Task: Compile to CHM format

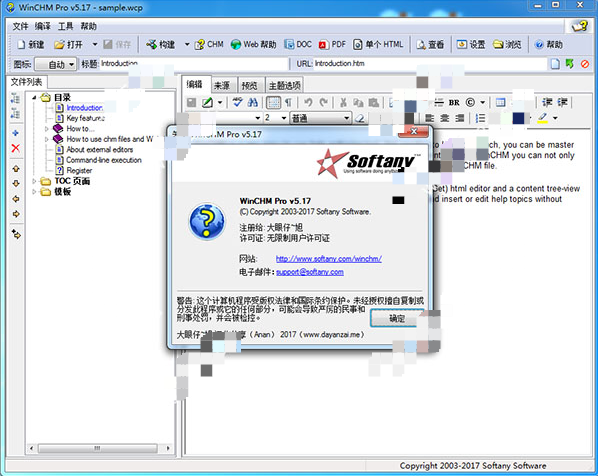Action: pos(209,45)
